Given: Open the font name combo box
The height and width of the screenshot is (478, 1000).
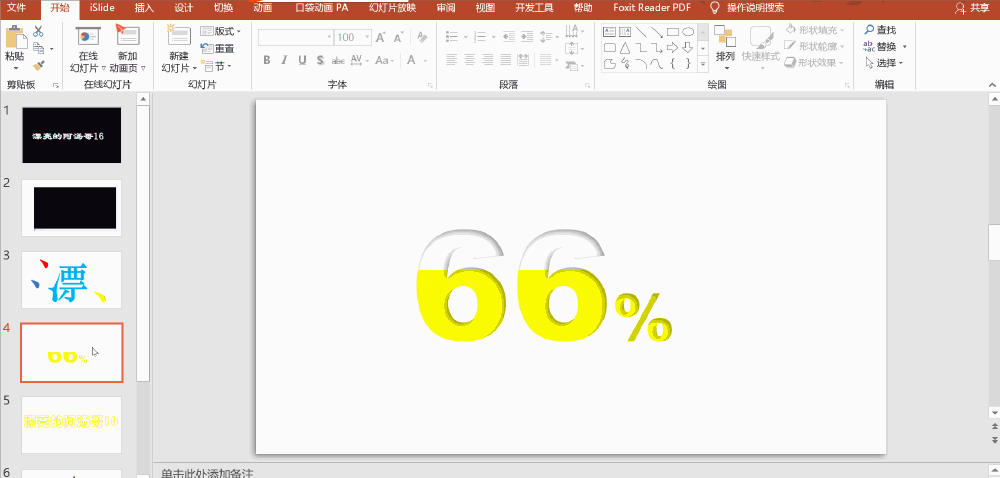Looking at the screenshot, I should (295, 37).
